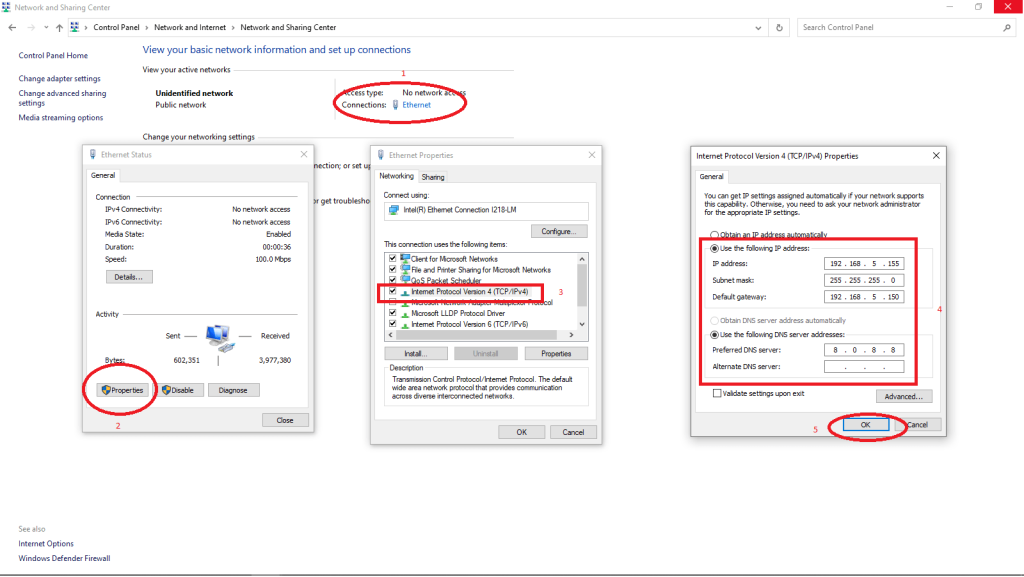Open Change adapter settings
This screenshot has width=1024, height=577.
(59, 78)
